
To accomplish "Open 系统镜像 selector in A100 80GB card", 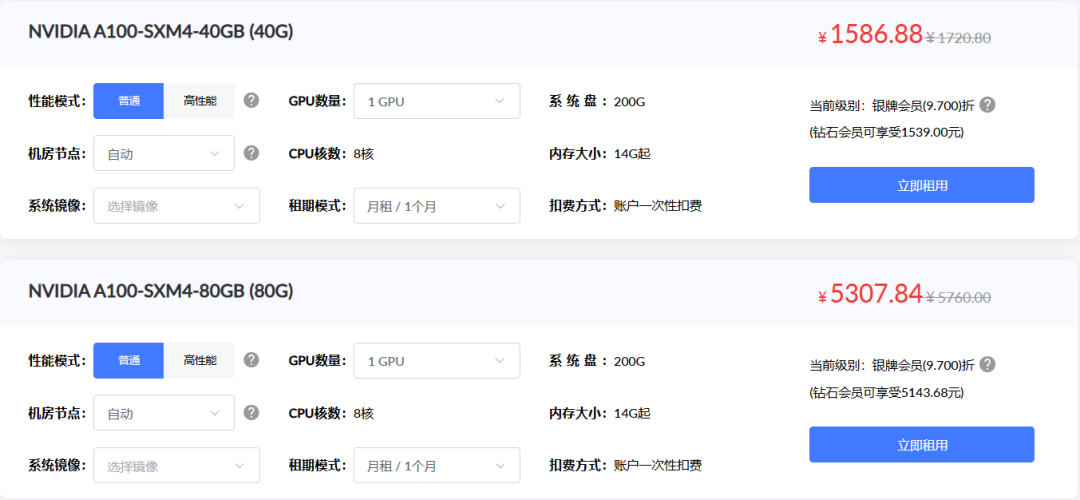I will pos(177,466).
